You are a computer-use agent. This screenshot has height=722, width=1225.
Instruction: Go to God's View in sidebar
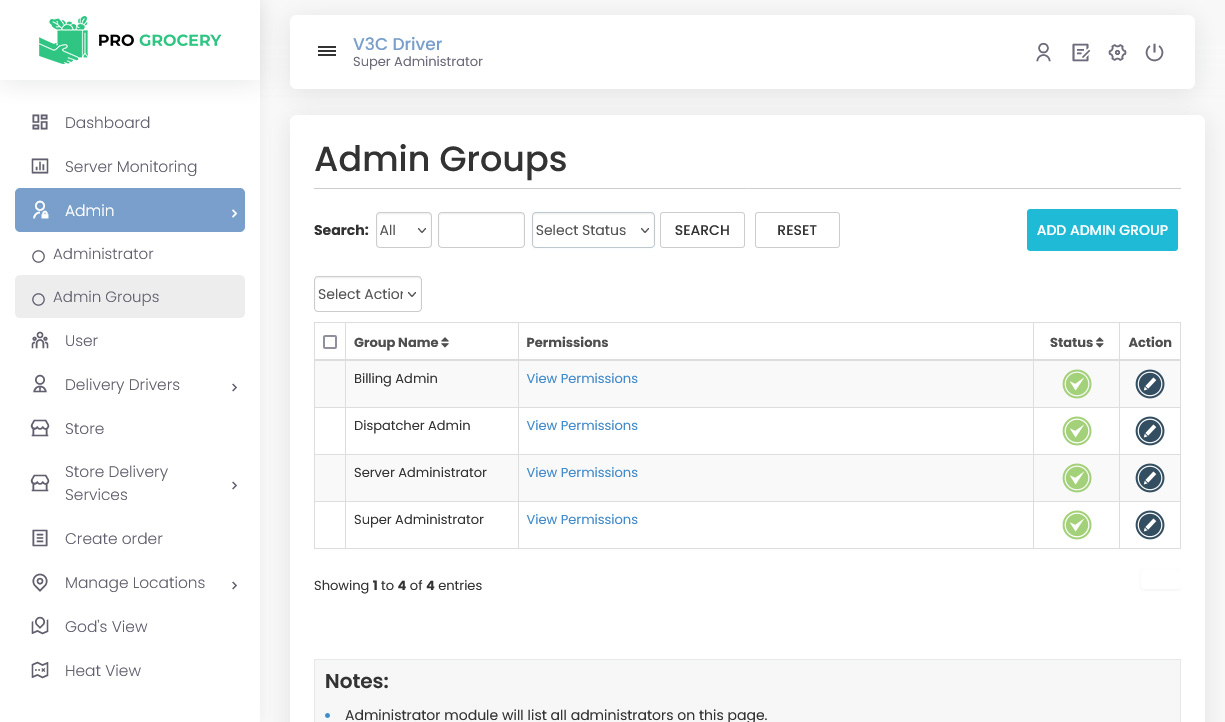pyautogui.click(x=106, y=627)
